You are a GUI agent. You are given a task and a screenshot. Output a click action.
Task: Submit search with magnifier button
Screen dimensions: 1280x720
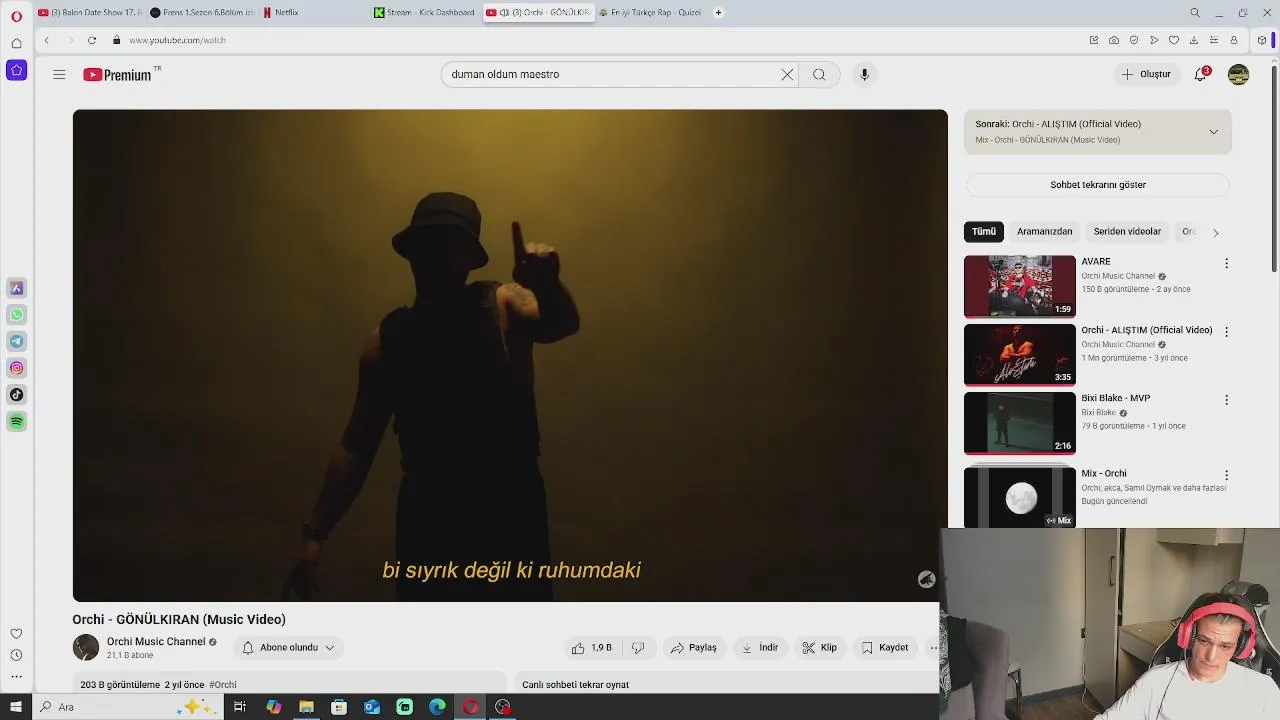pyautogui.click(x=819, y=74)
